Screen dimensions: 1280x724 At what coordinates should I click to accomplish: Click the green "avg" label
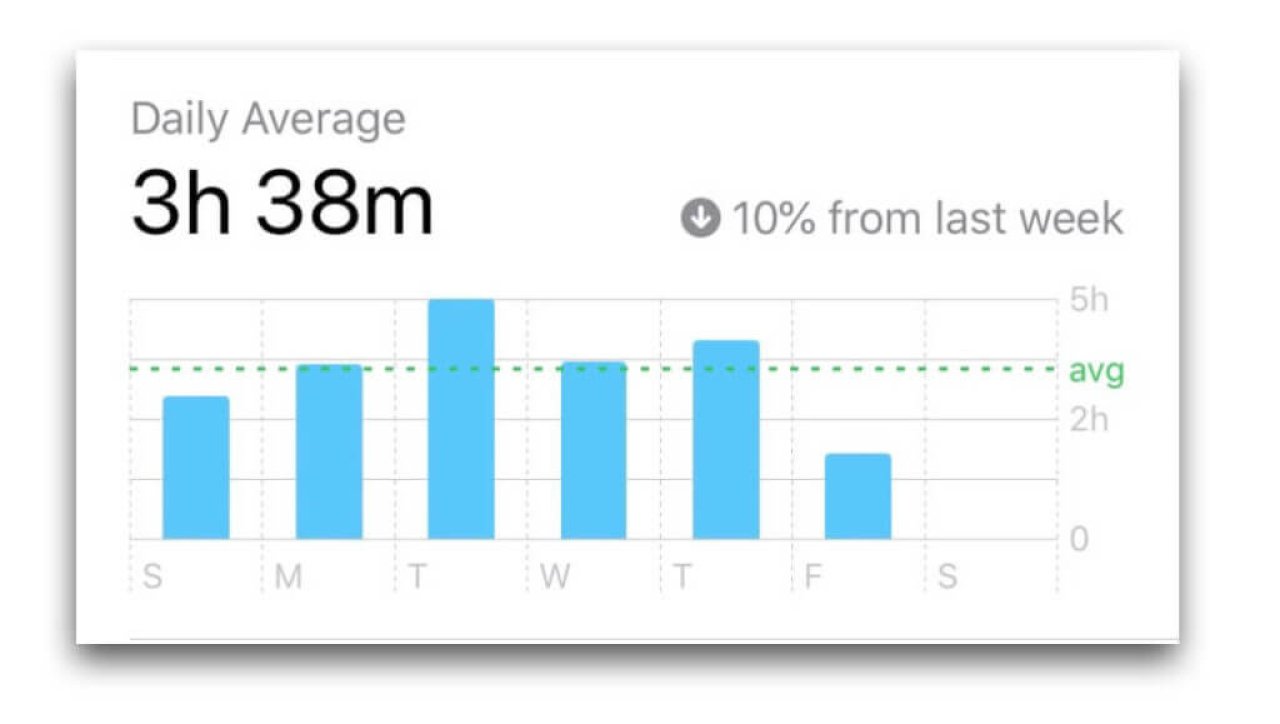point(1096,372)
